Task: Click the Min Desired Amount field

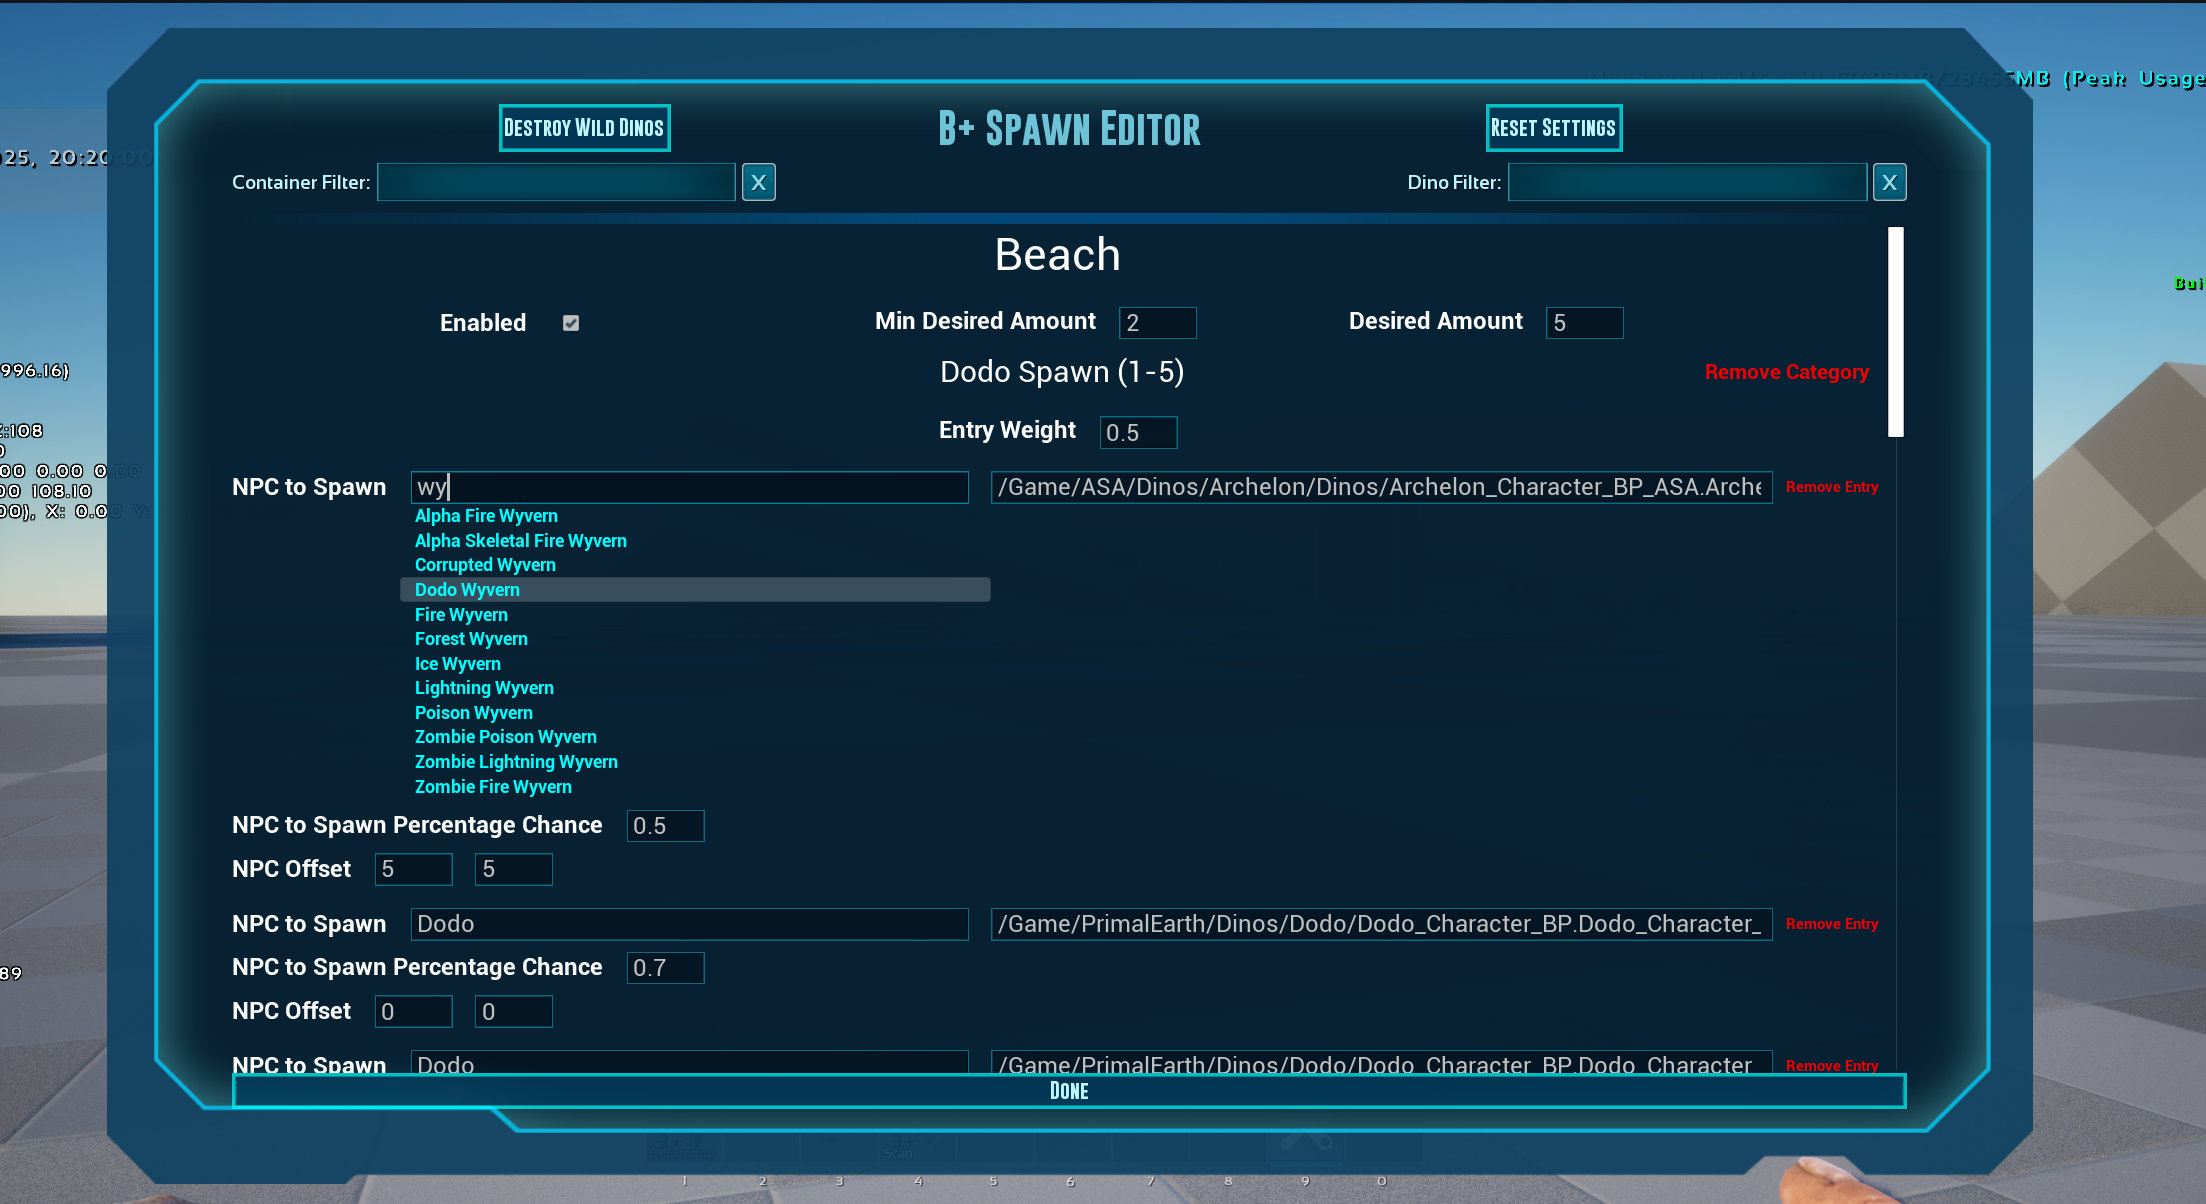Action: pos(1157,322)
